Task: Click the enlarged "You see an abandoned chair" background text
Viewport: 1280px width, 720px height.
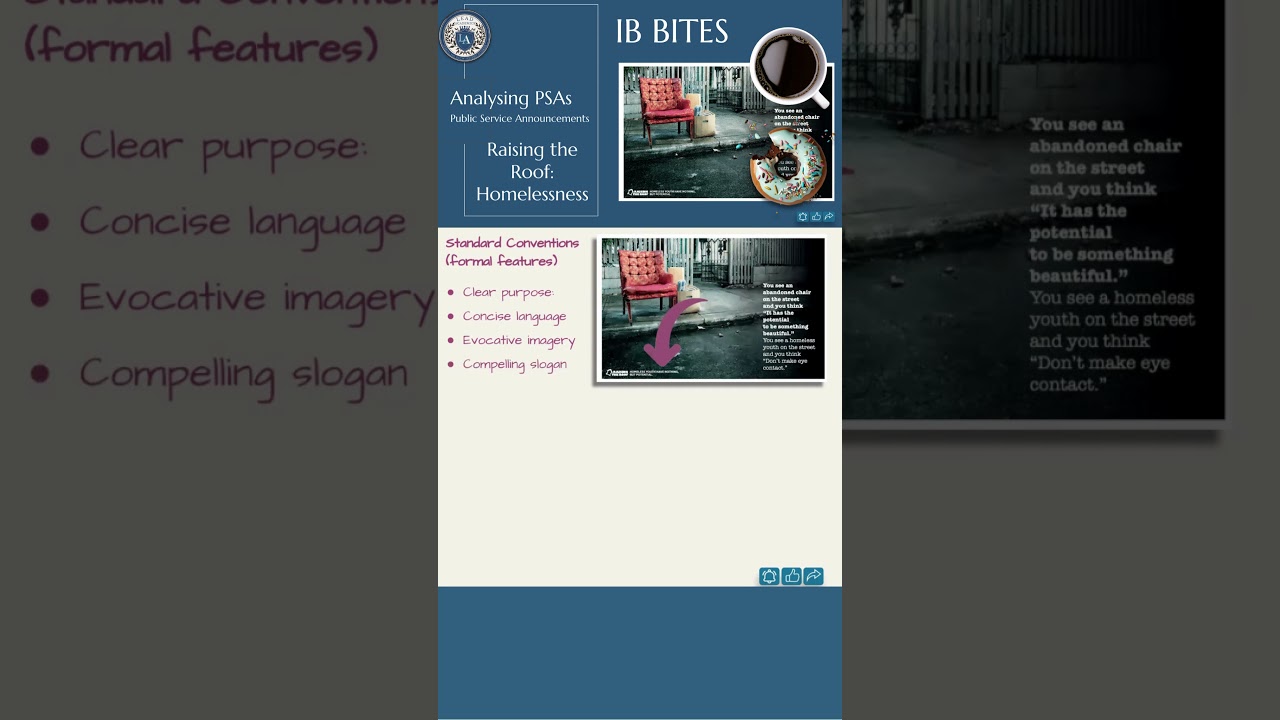Action: click(x=1105, y=135)
